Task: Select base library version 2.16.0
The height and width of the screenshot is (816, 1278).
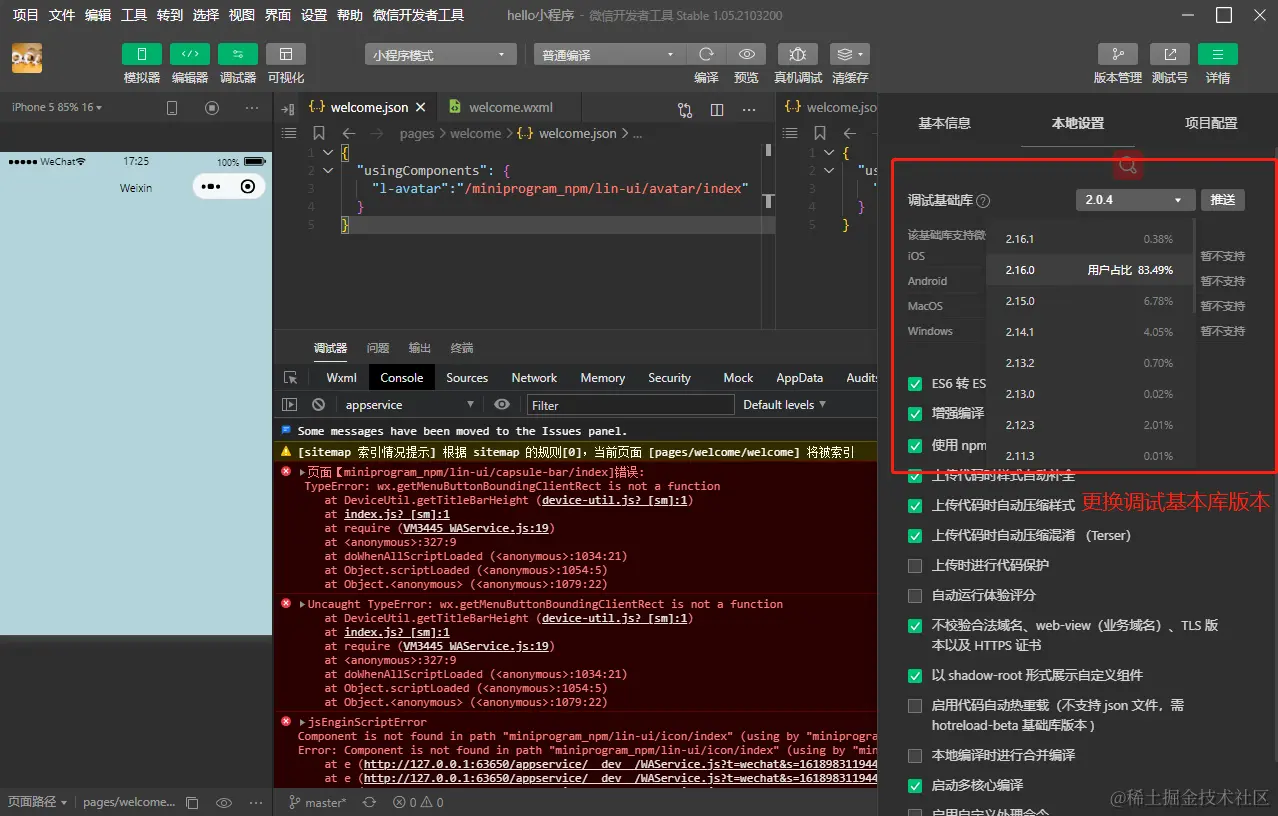Action: tap(1090, 270)
